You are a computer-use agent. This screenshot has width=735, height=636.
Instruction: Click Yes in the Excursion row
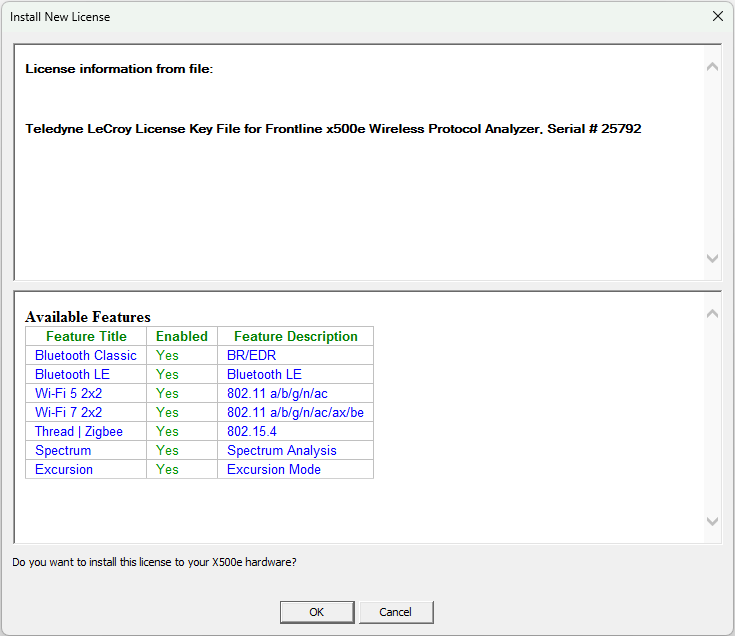167,469
